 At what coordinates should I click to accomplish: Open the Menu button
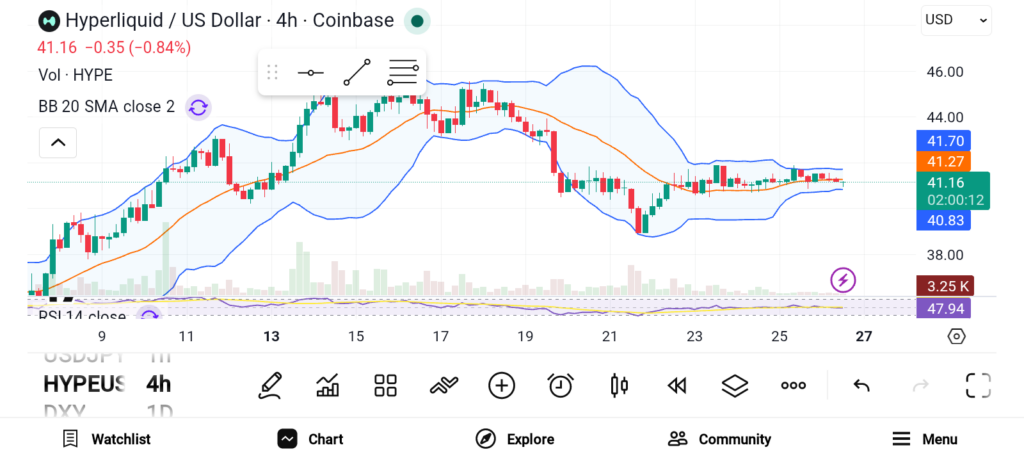pyautogui.click(x=924, y=439)
